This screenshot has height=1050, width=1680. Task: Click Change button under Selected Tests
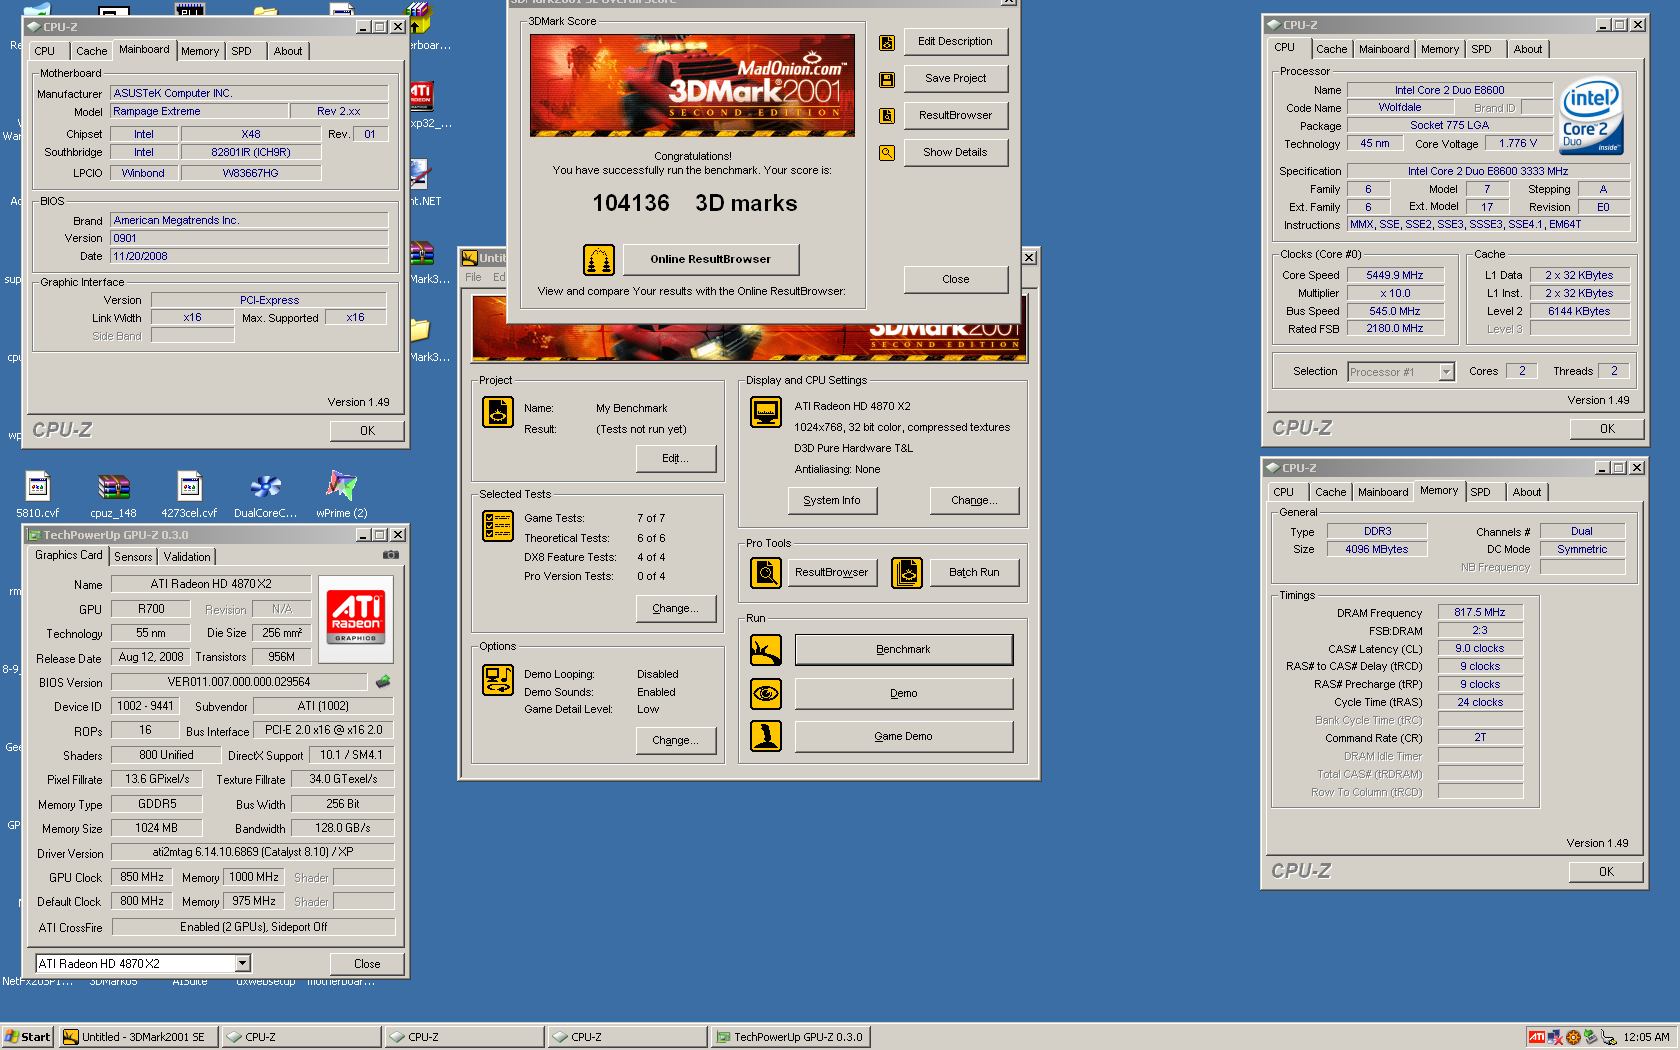point(676,608)
